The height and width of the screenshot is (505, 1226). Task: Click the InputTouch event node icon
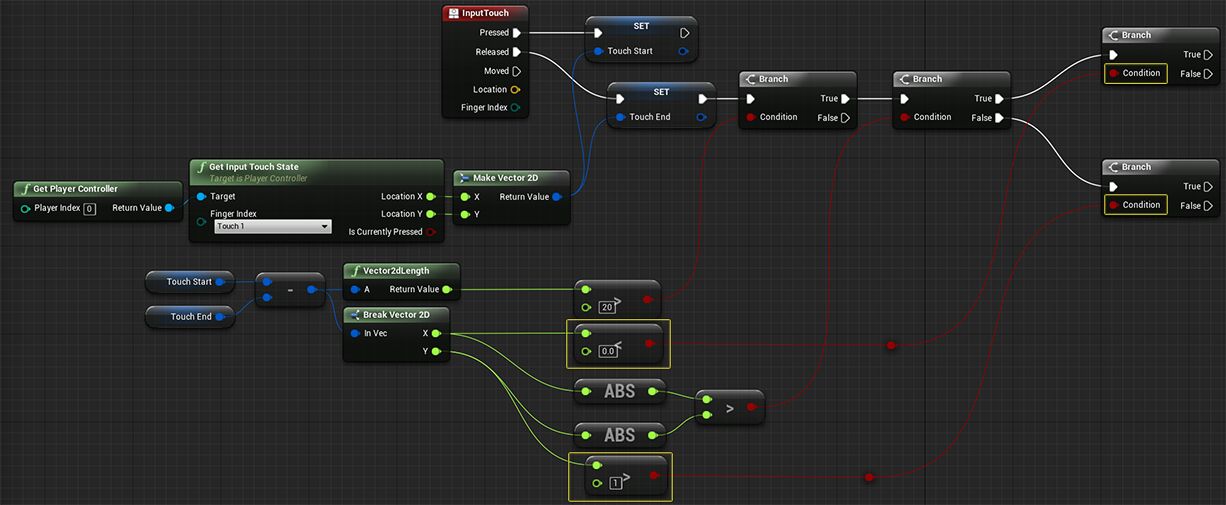click(x=454, y=14)
